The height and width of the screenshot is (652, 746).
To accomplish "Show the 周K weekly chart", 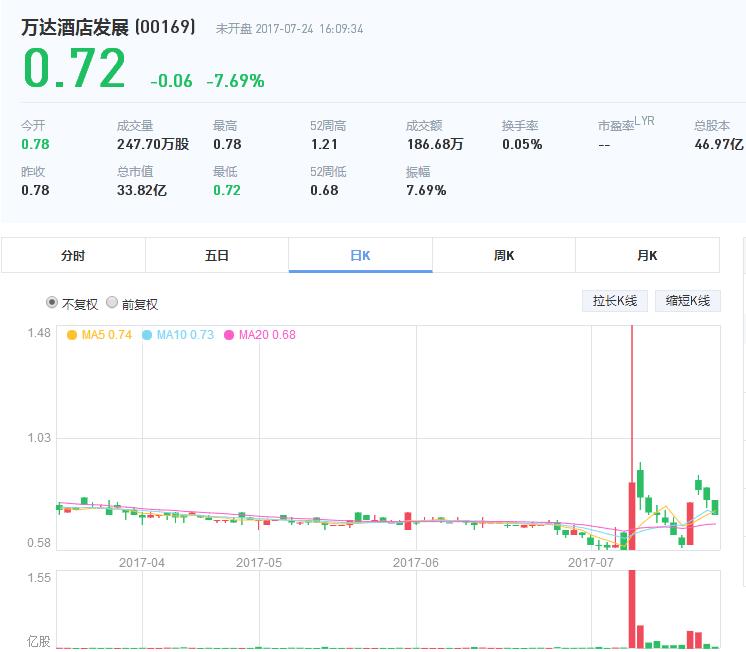I will pyautogui.click(x=504, y=255).
